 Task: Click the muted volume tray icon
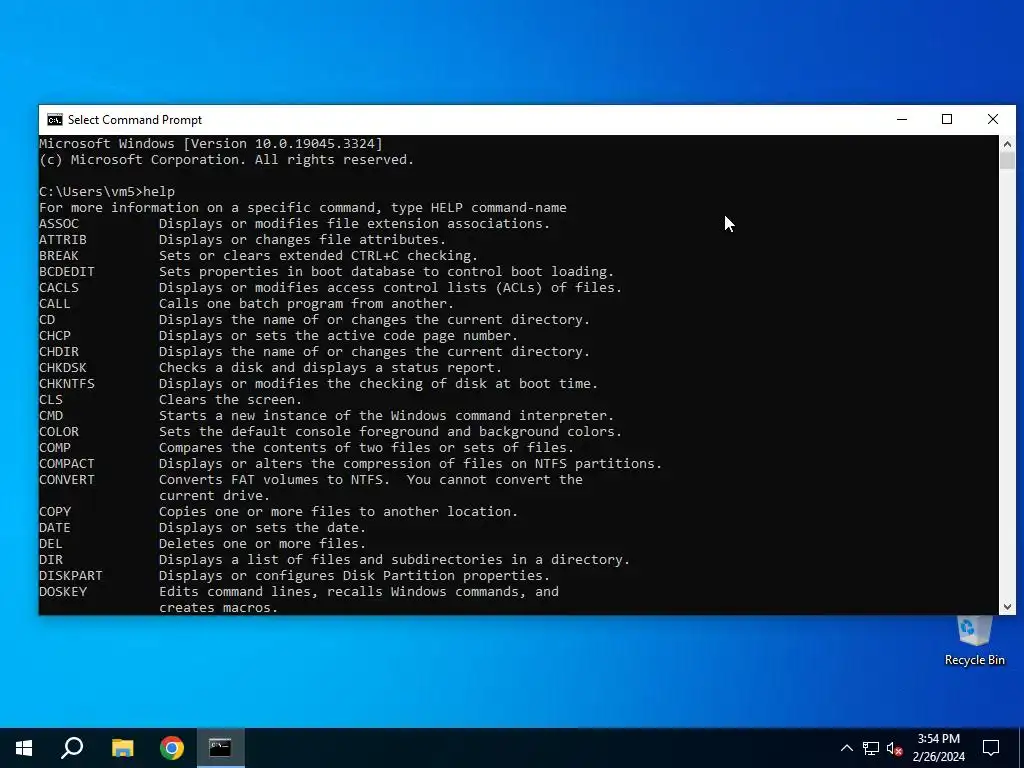[895, 748]
